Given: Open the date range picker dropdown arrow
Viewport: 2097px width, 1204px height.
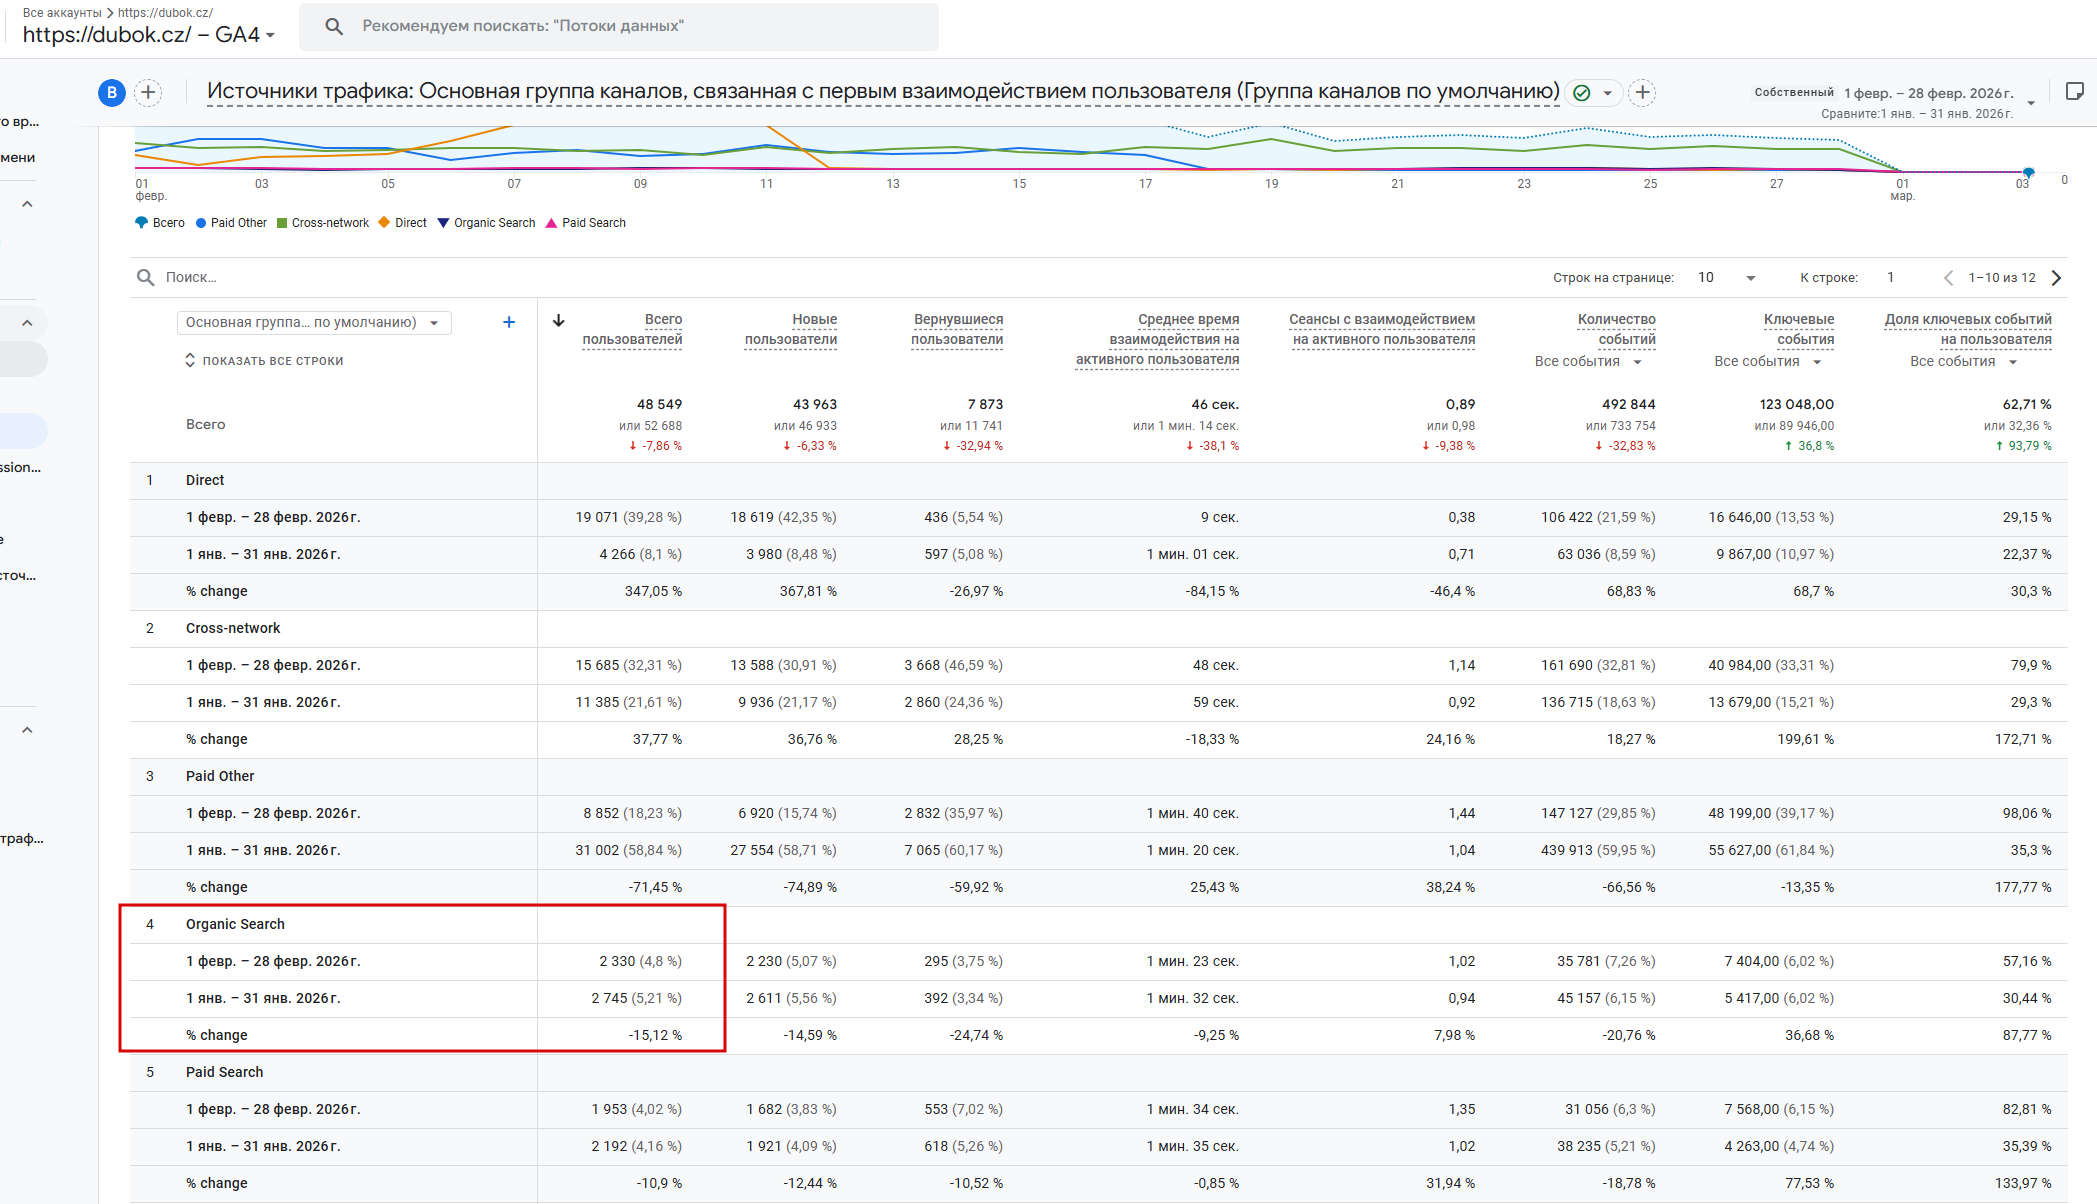Looking at the screenshot, I should (x=2031, y=103).
